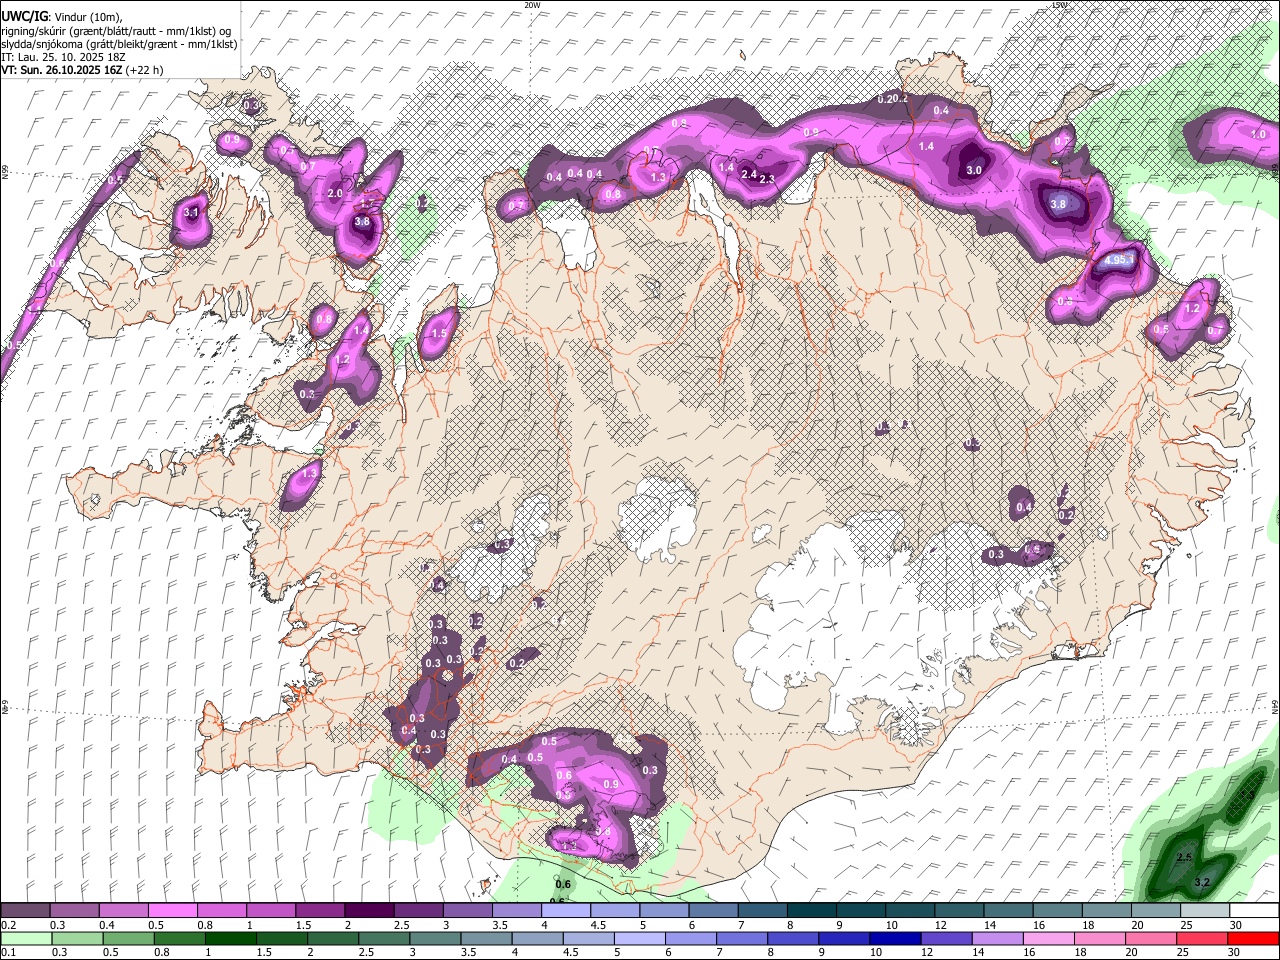Select the "30" label on the upper snow scale
This screenshot has width=1280, height=960.
pos(1236,925)
